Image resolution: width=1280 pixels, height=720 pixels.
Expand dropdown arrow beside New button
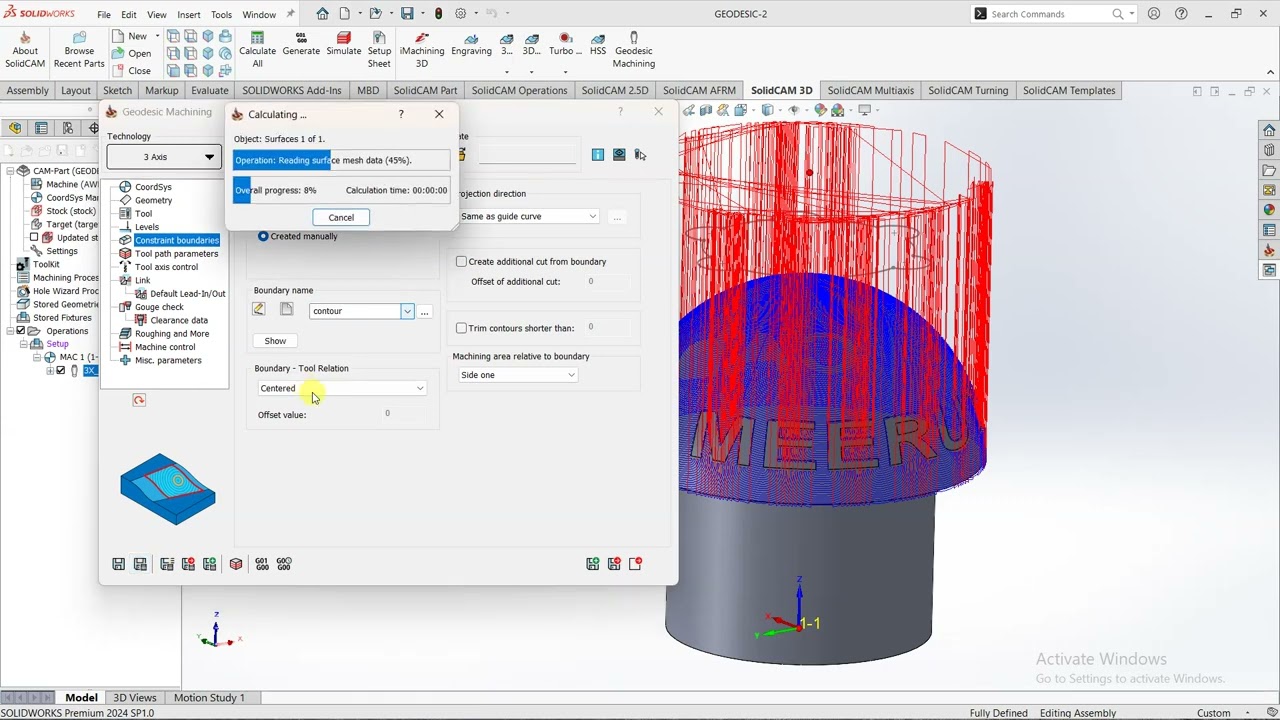click(x=157, y=36)
